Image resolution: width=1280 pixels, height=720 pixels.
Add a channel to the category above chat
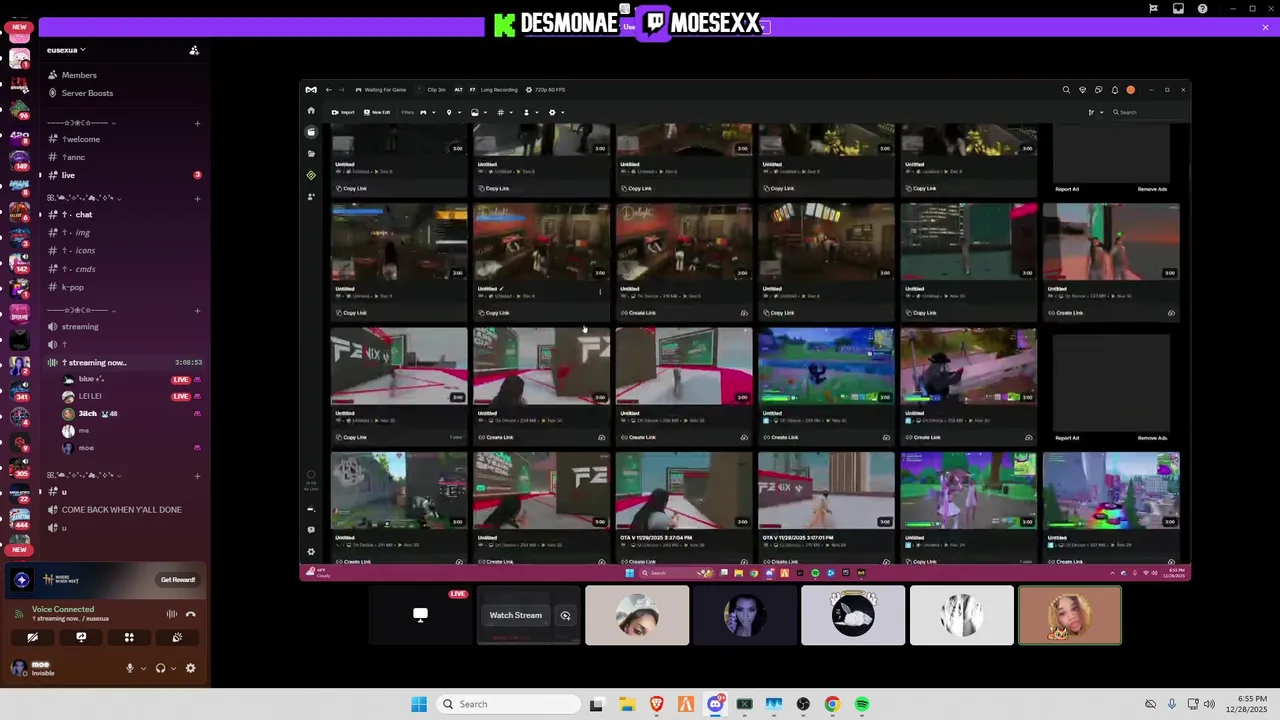(x=197, y=198)
